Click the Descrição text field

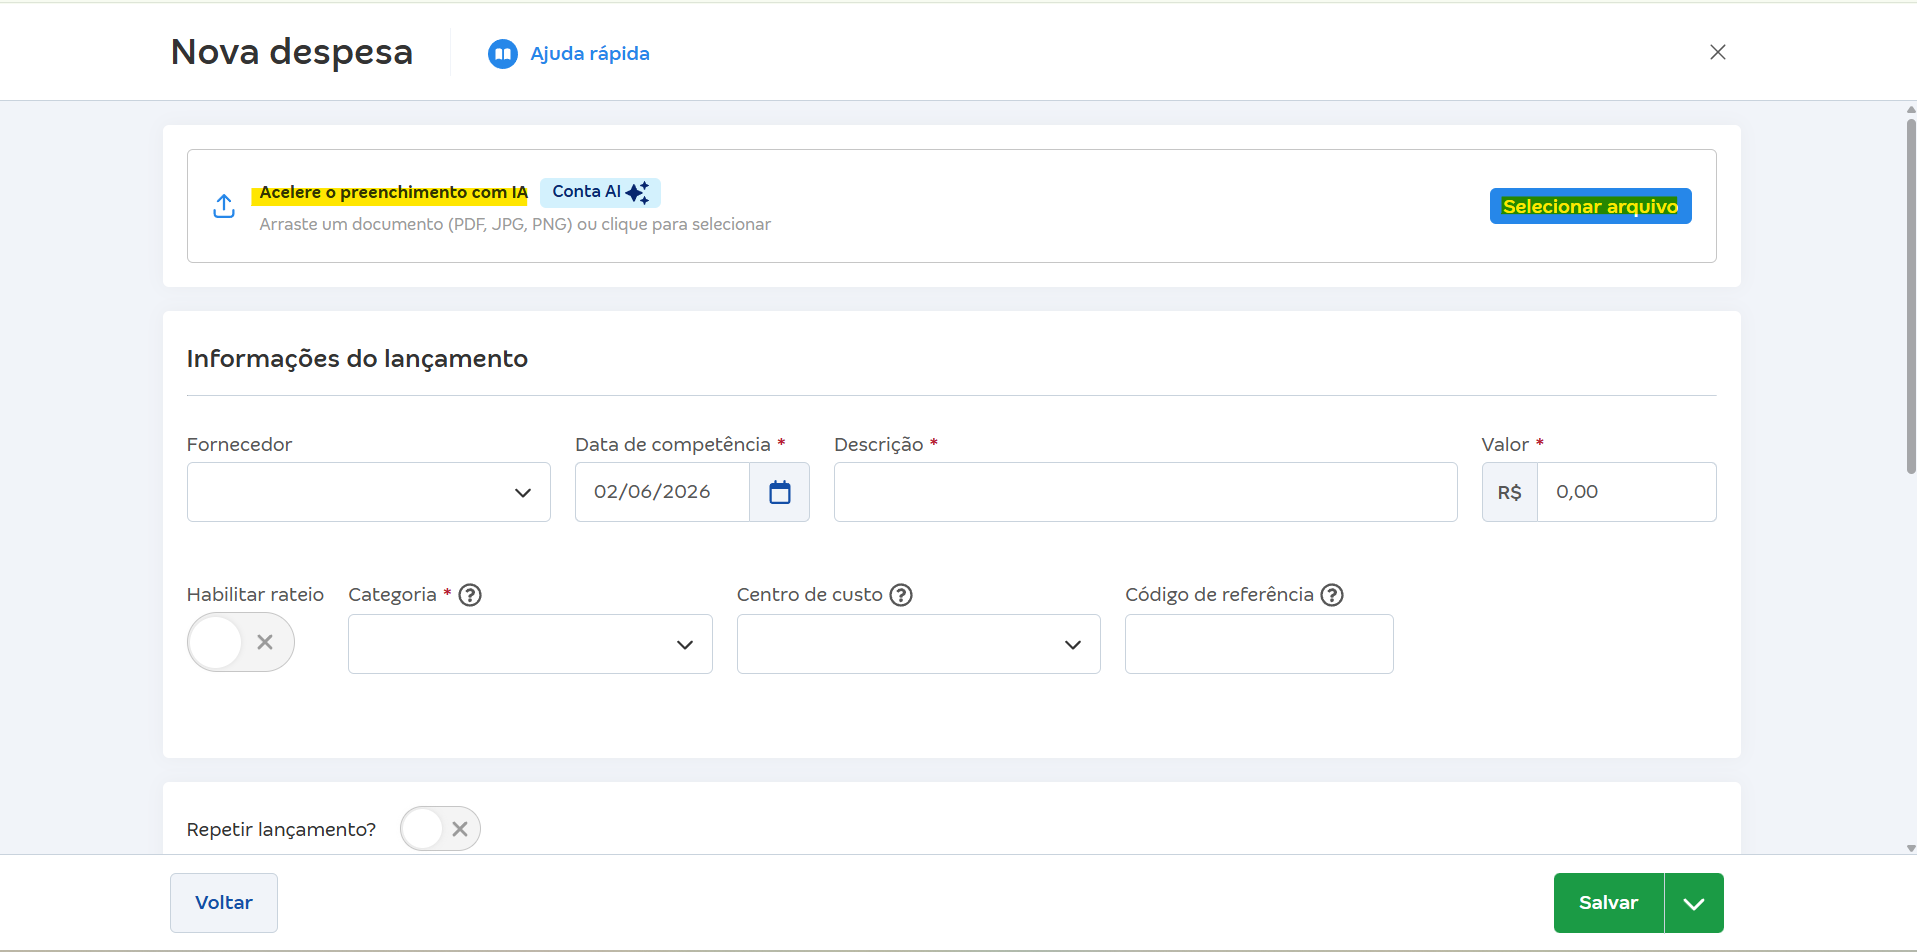(1146, 492)
